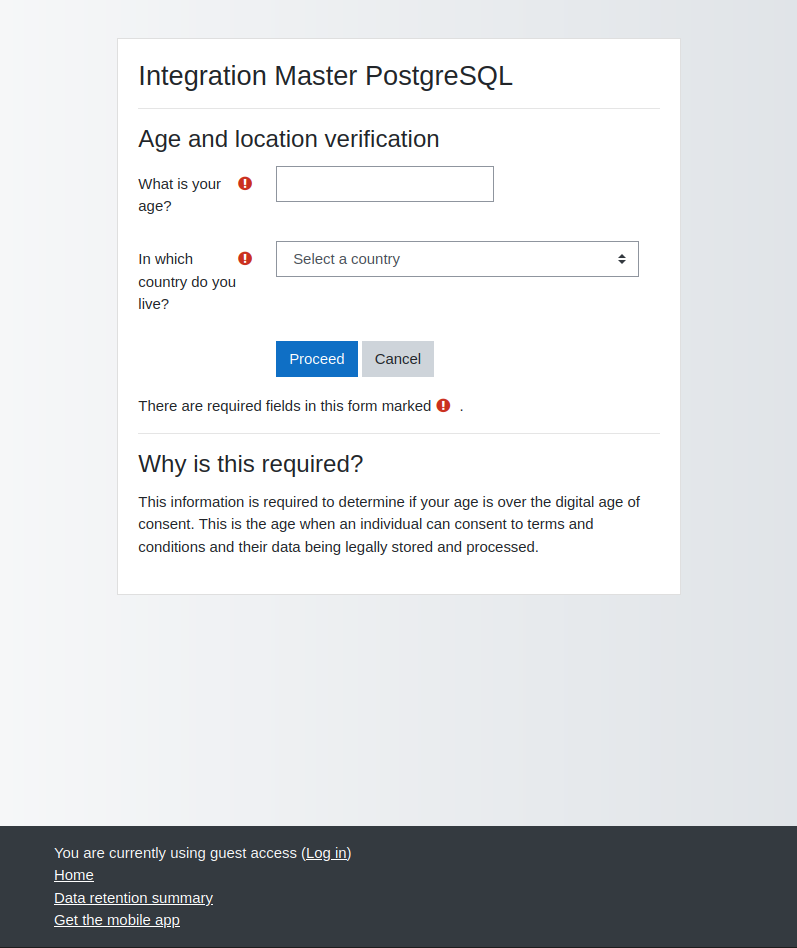Click the arrows on Select a country
Viewport: 797px width, 948px height.
(x=622, y=259)
